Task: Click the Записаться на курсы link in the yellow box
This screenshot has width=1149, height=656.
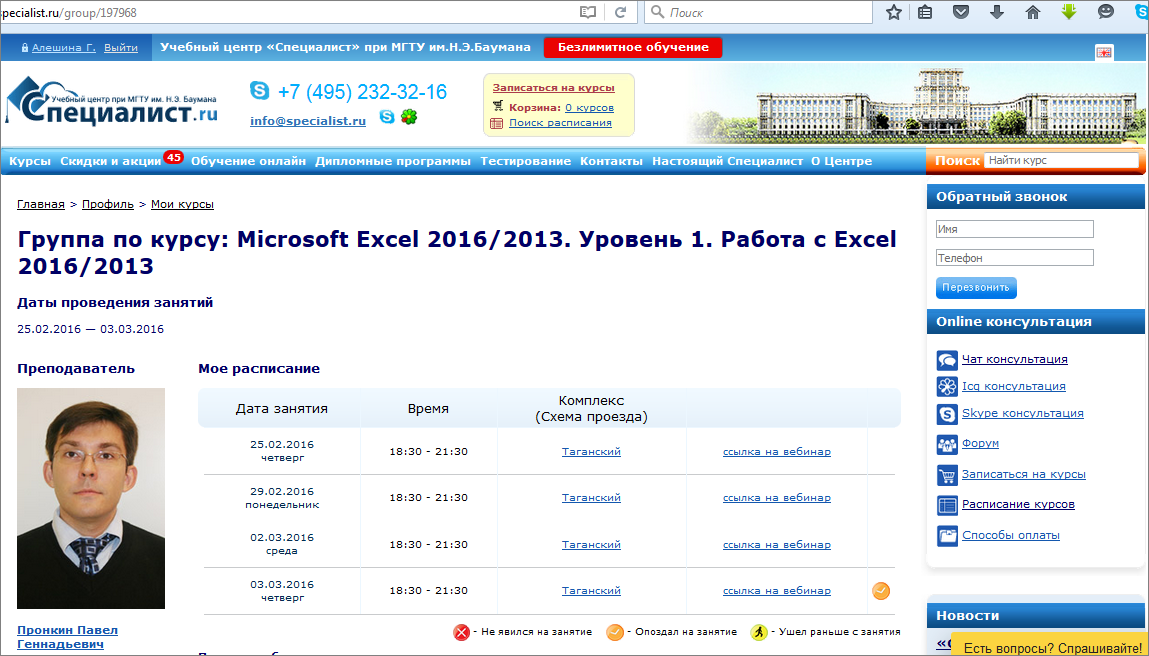Action: pos(553,88)
